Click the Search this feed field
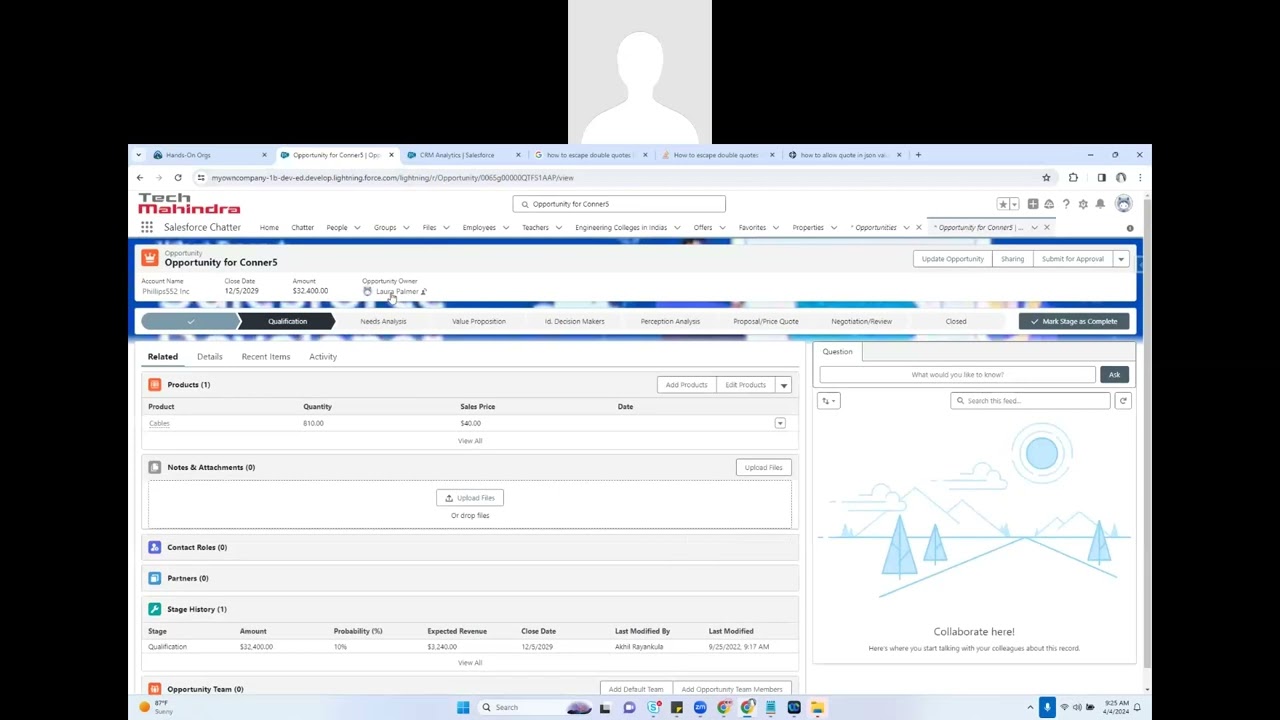The width and height of the screenshot is (1280, 720). 1030,401
